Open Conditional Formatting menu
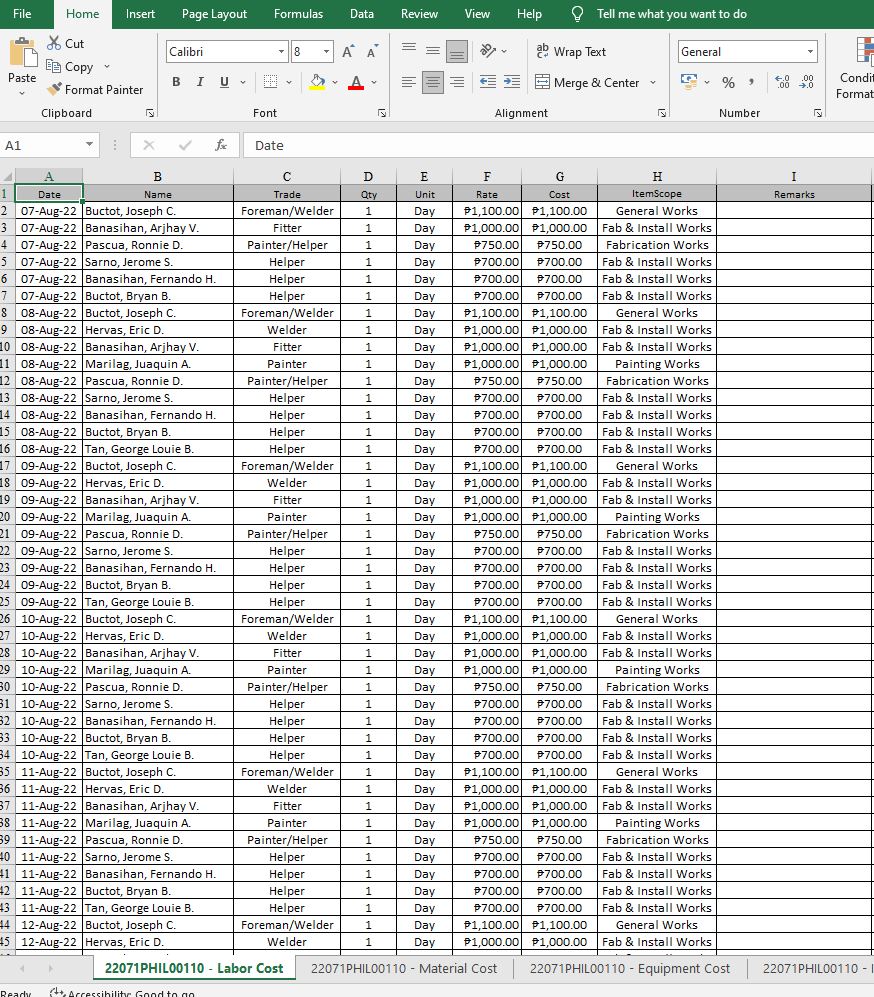This screenshot has width=874, height=997. pyautogui.click(x=856, y=68)
